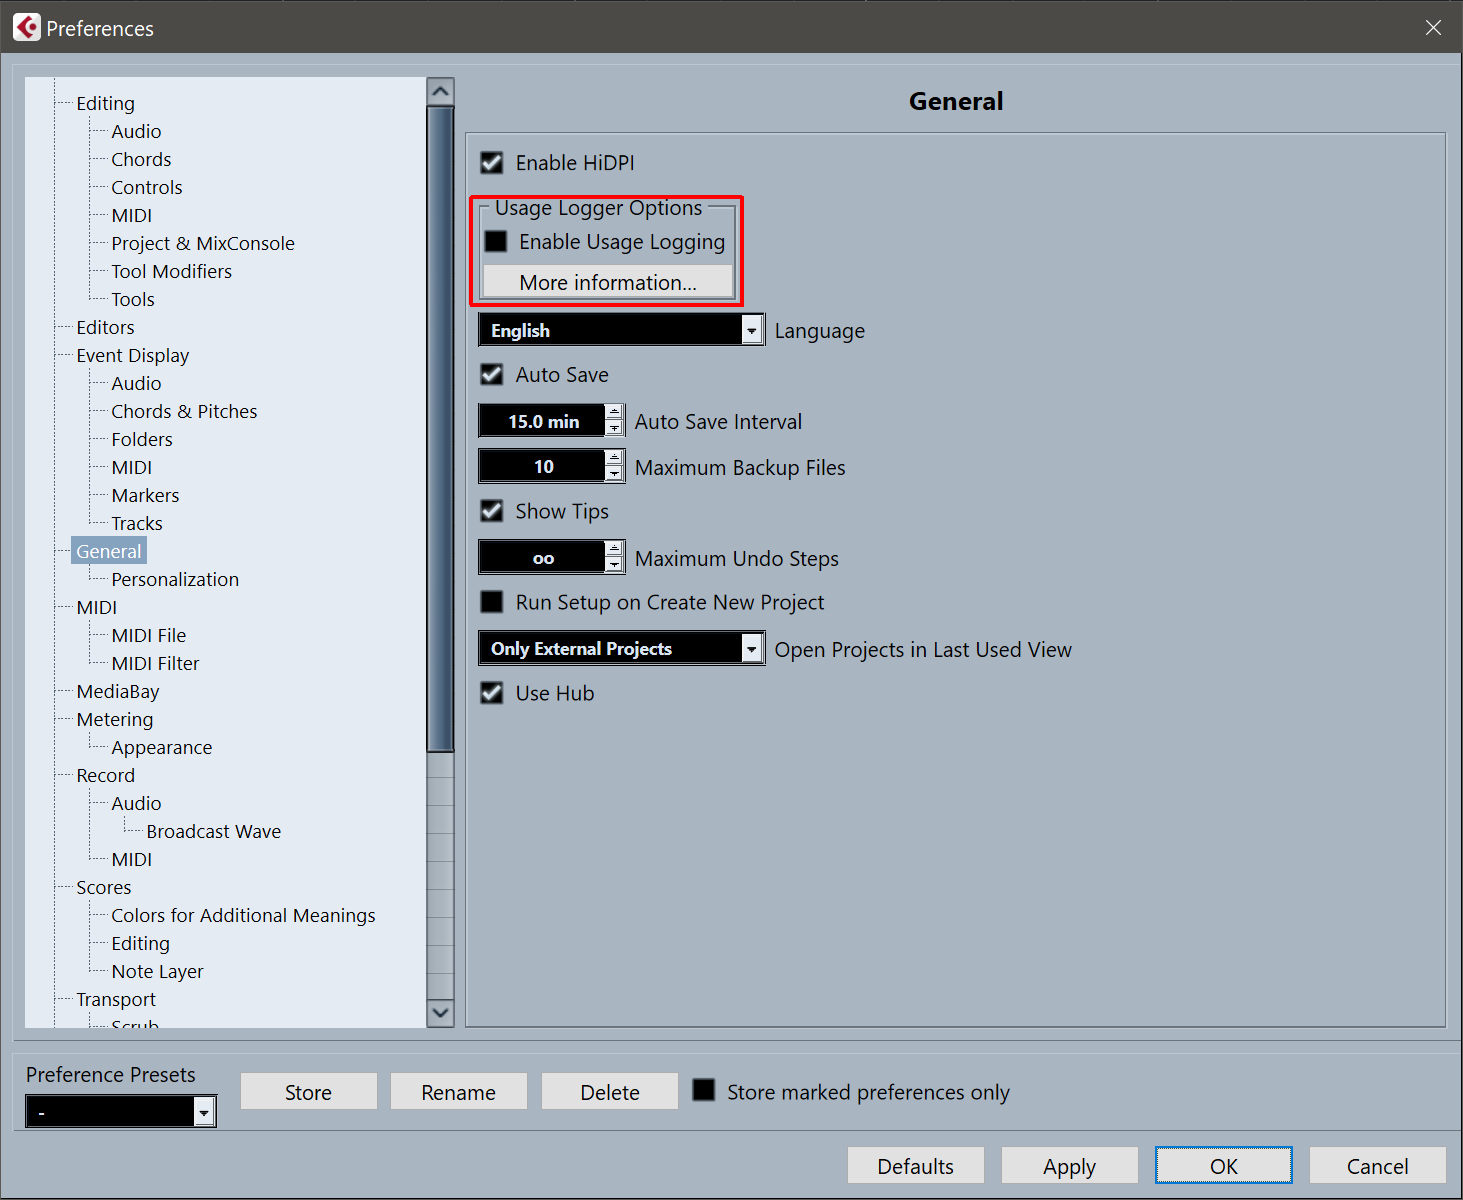
Task: Close the Preferences dialog window
Action: click(1433, 28)
